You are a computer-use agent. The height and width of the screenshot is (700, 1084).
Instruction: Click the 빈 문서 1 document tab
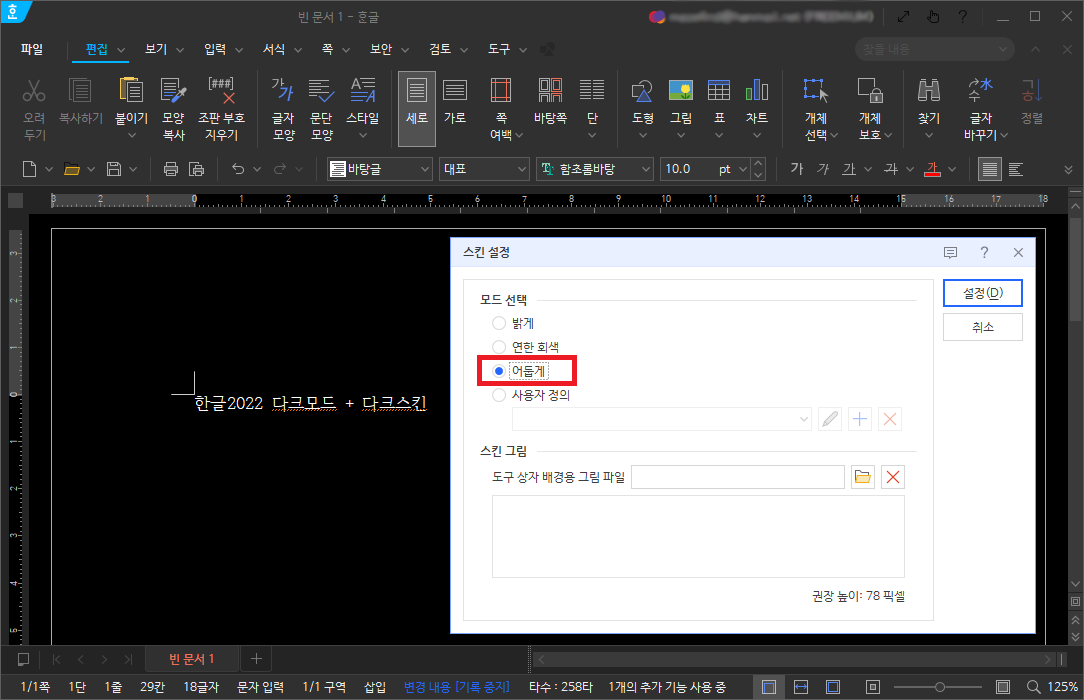click(x=191, y=659)
